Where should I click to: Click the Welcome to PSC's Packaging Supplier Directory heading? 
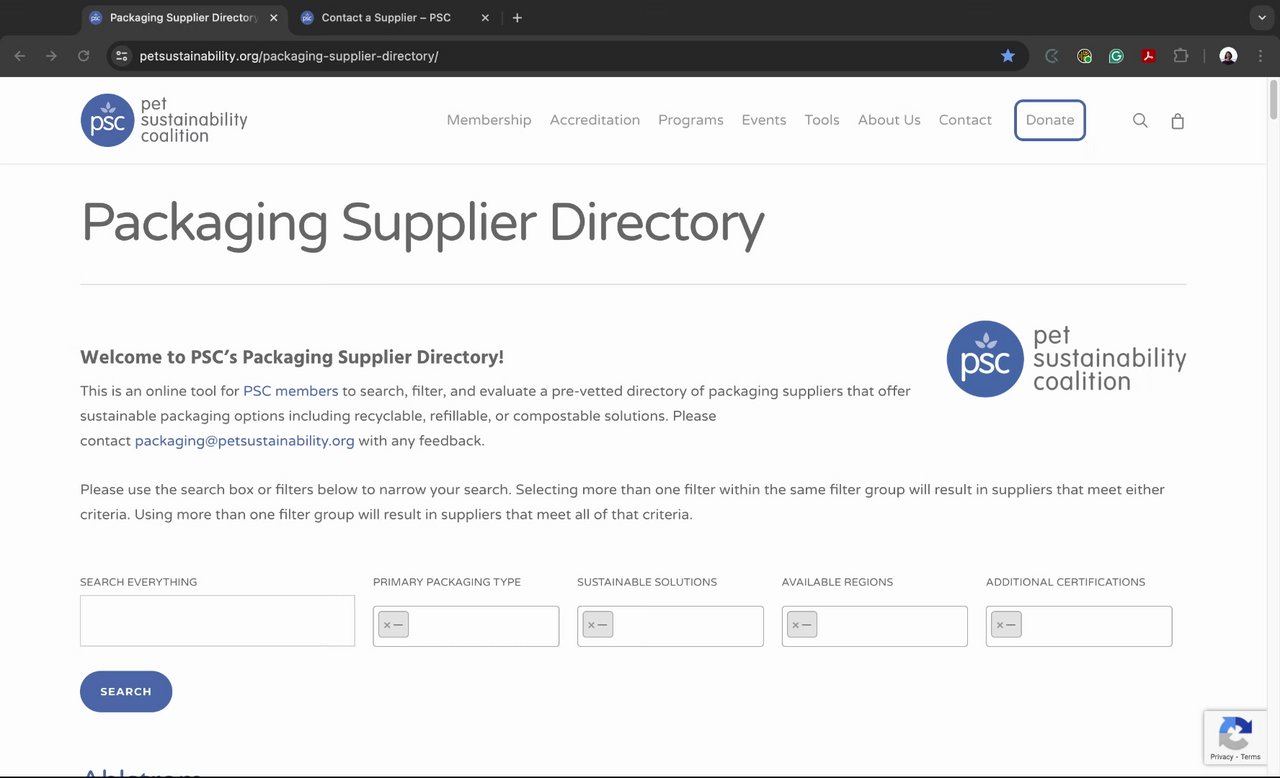(x=292, y=357)
